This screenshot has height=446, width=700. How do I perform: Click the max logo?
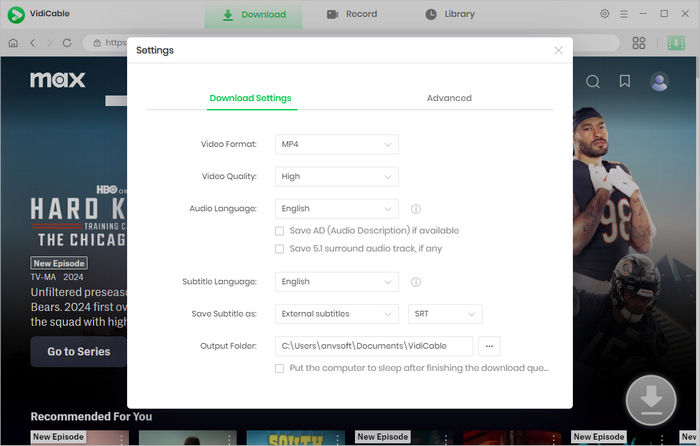click(58, 80)
